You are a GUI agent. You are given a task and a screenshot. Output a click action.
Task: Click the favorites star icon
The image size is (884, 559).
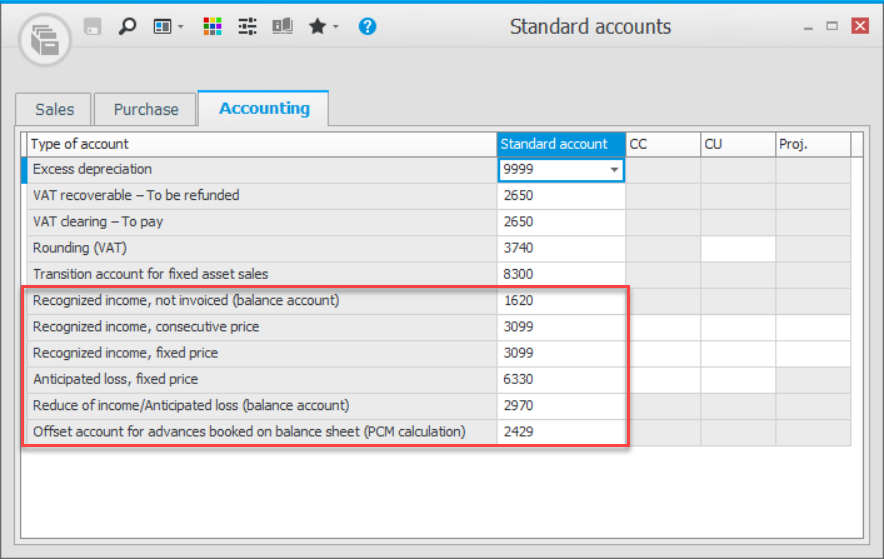[x=317, y=27]
